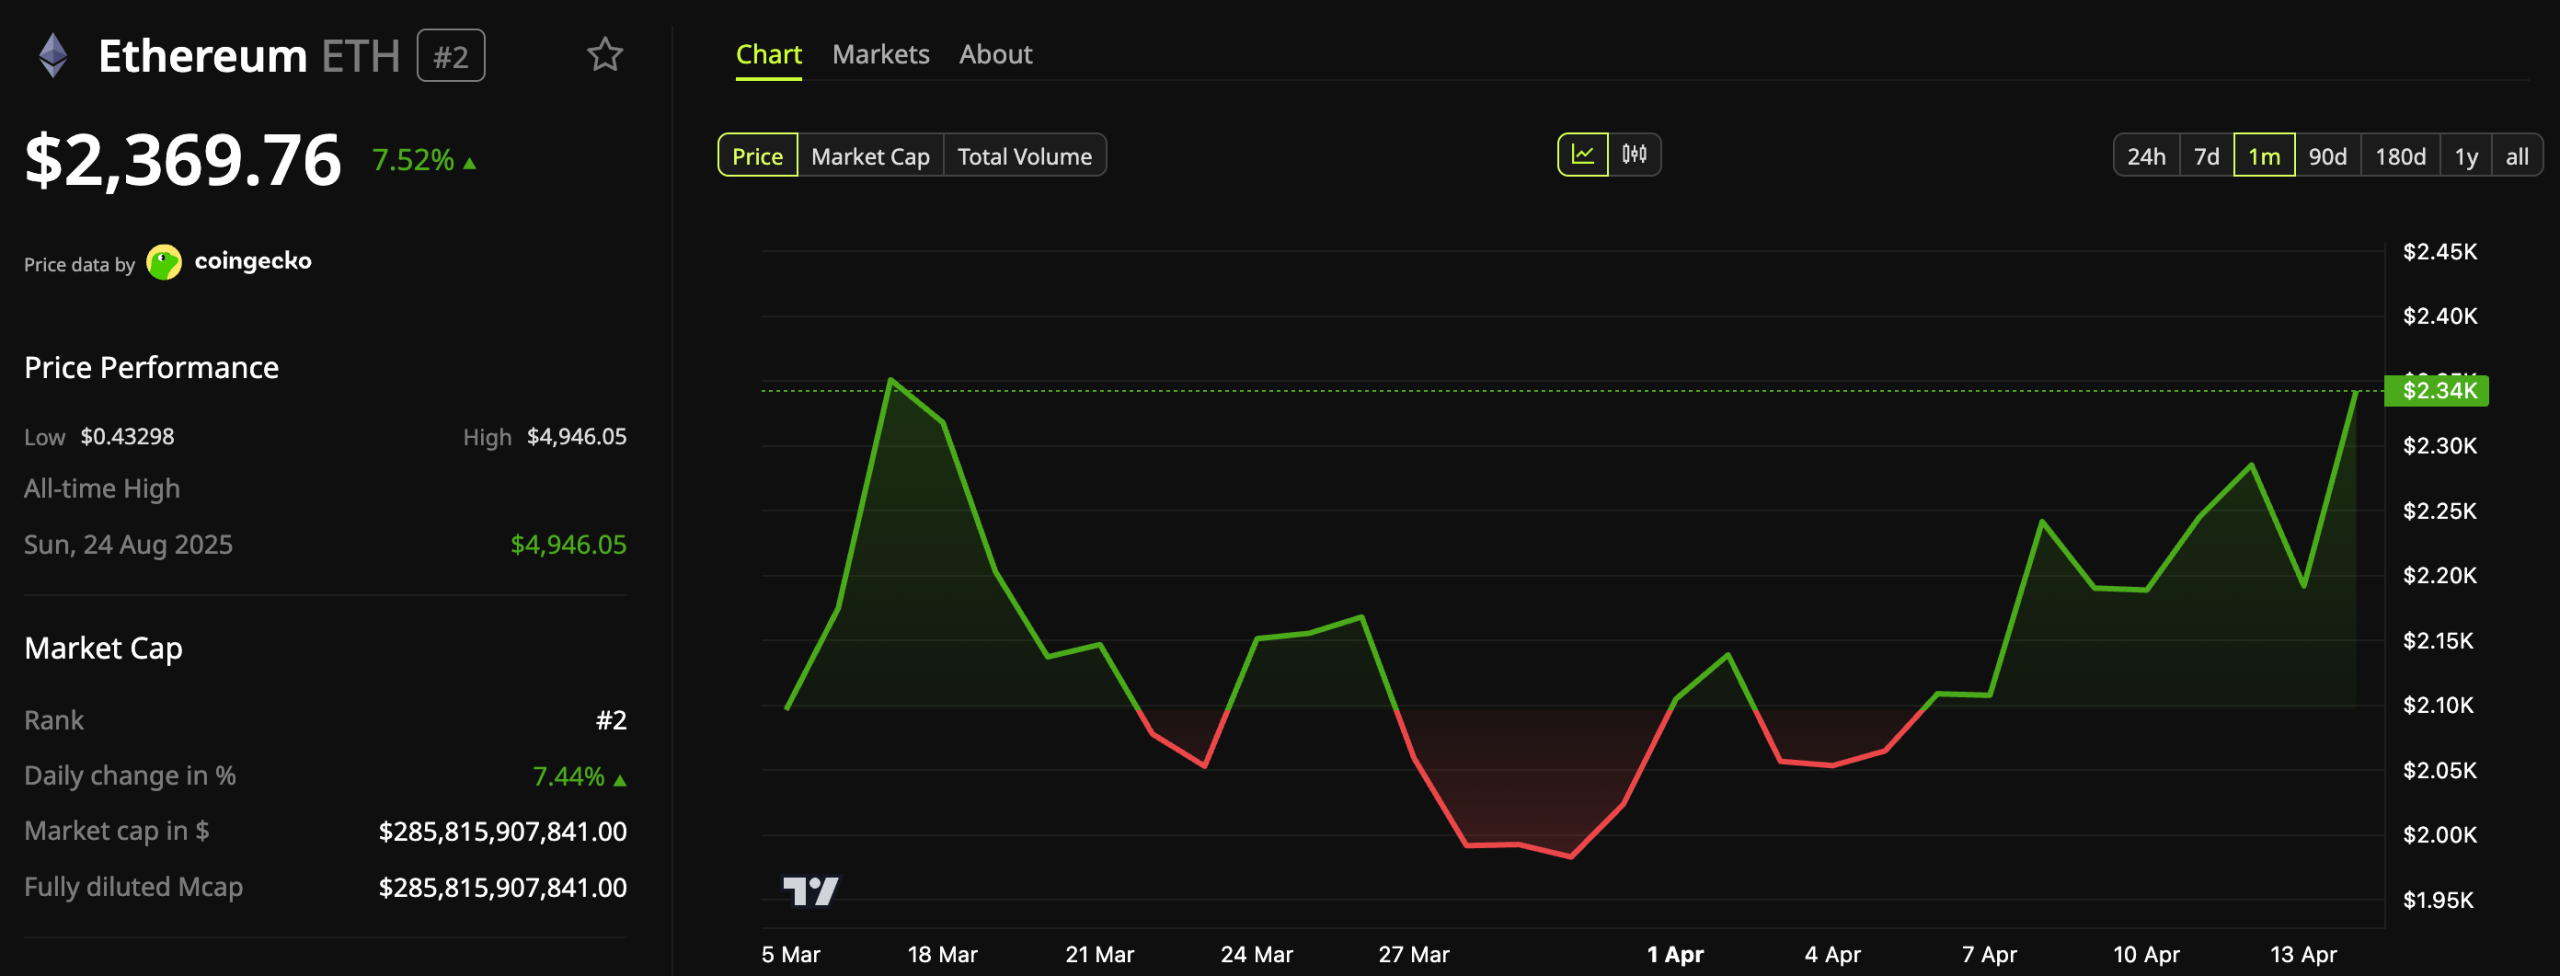Click the $2.34K price axis label
The height and width of the screenshot is (976, 2560).
[x=2438, y=391]
